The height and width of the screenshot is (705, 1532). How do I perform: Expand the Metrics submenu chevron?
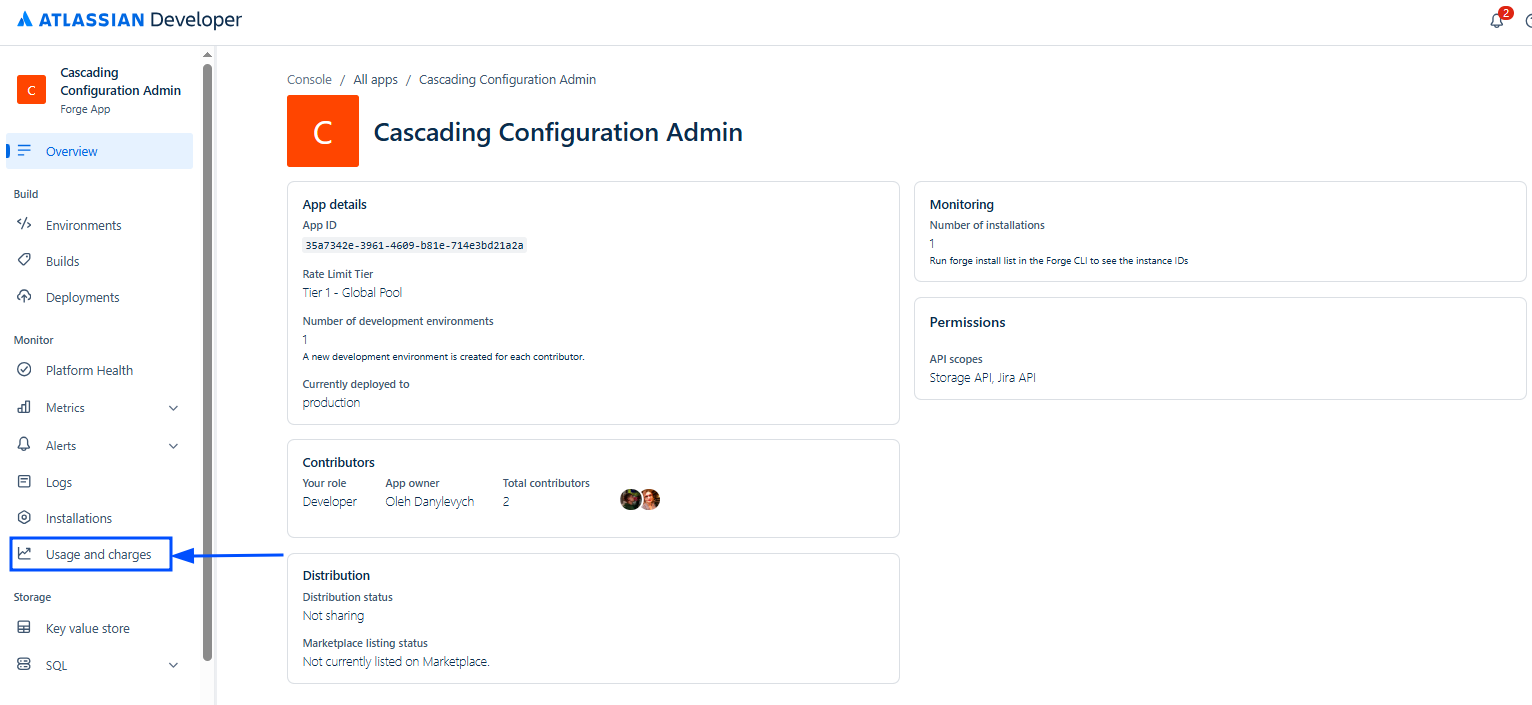[x=173, y=408]
